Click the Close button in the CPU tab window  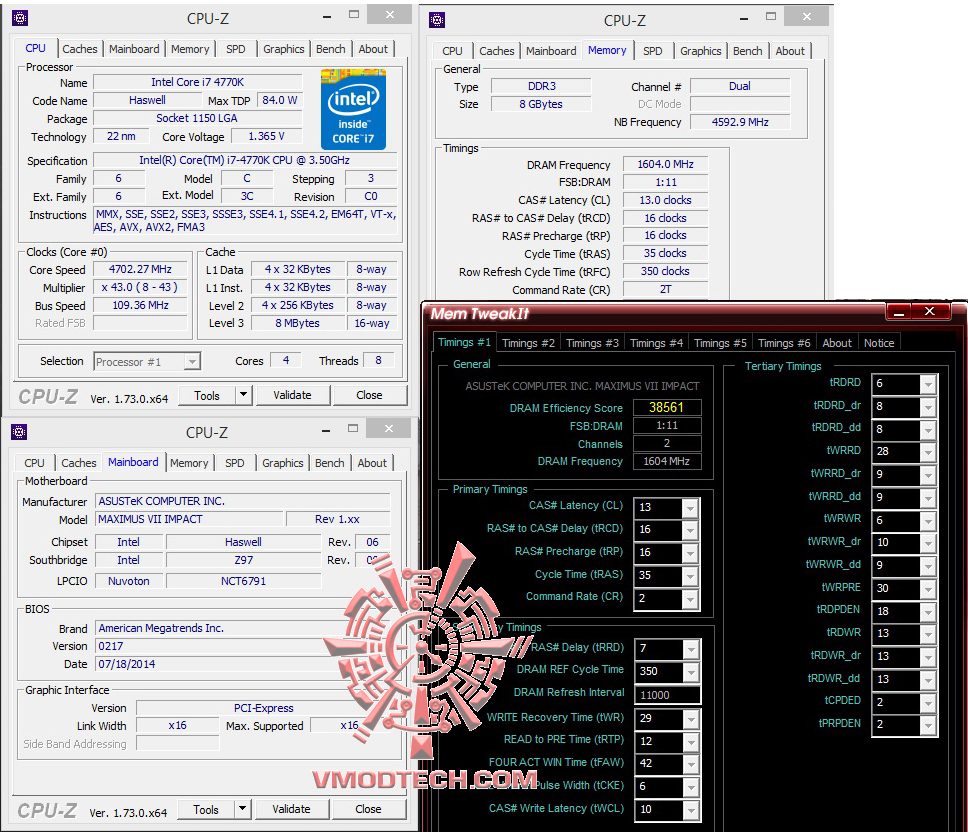[x=369, y=395]
